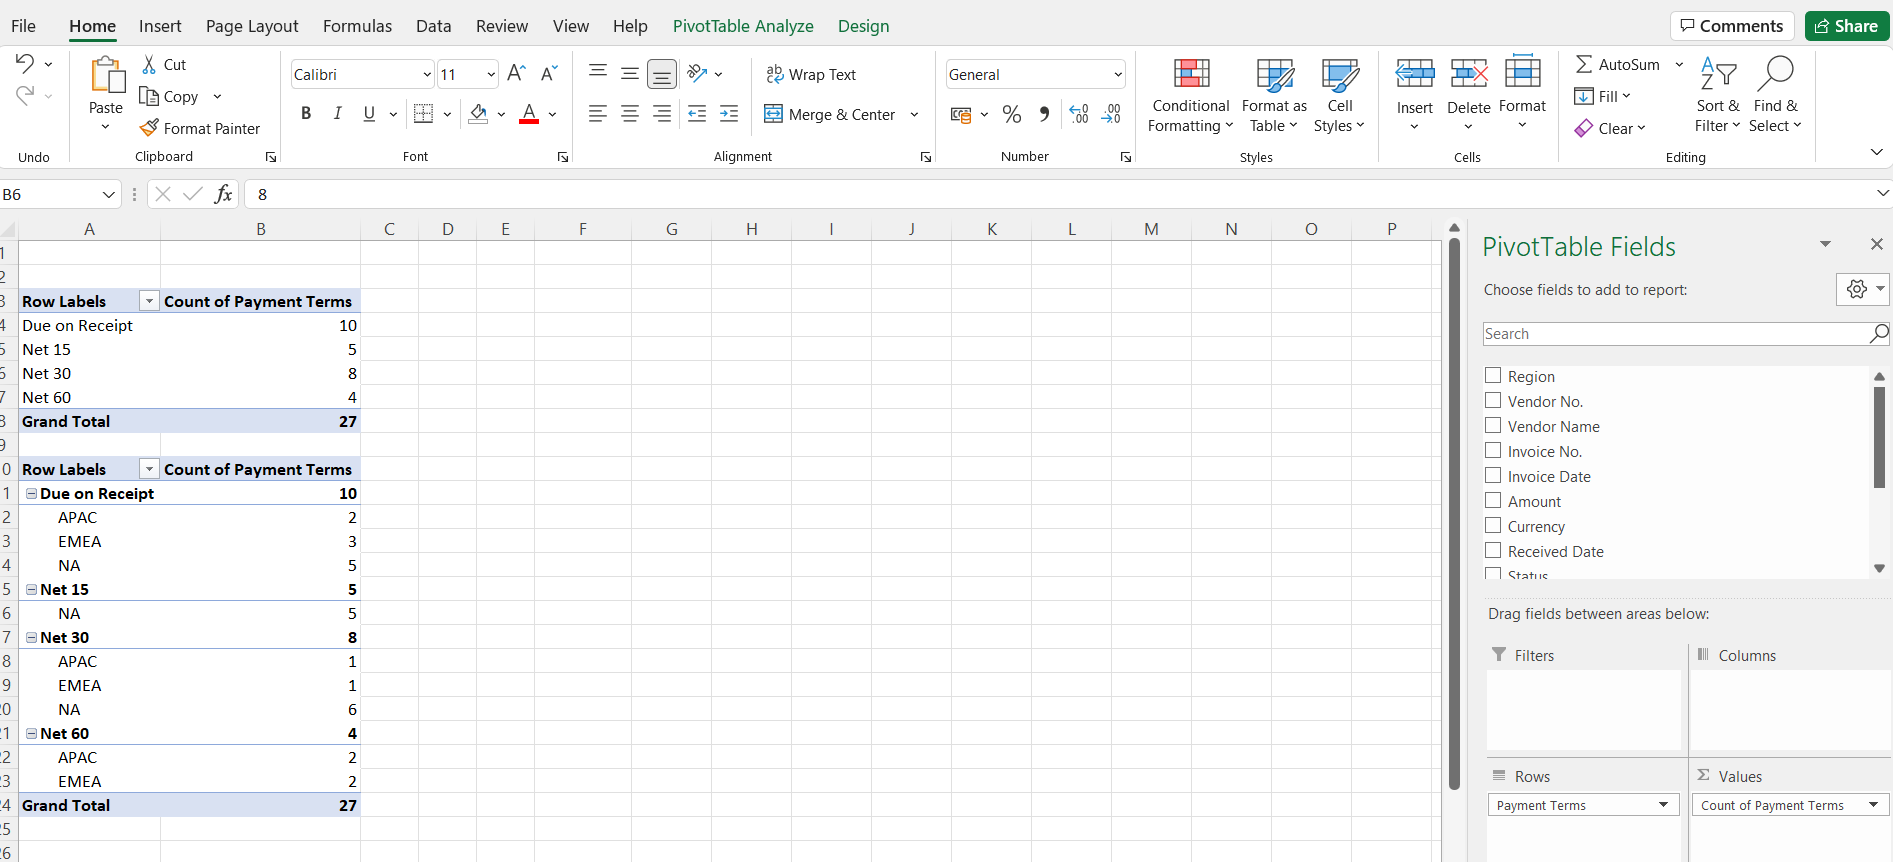Collapse the Net 60 group

pyautogui.click(x=32, y=733)
